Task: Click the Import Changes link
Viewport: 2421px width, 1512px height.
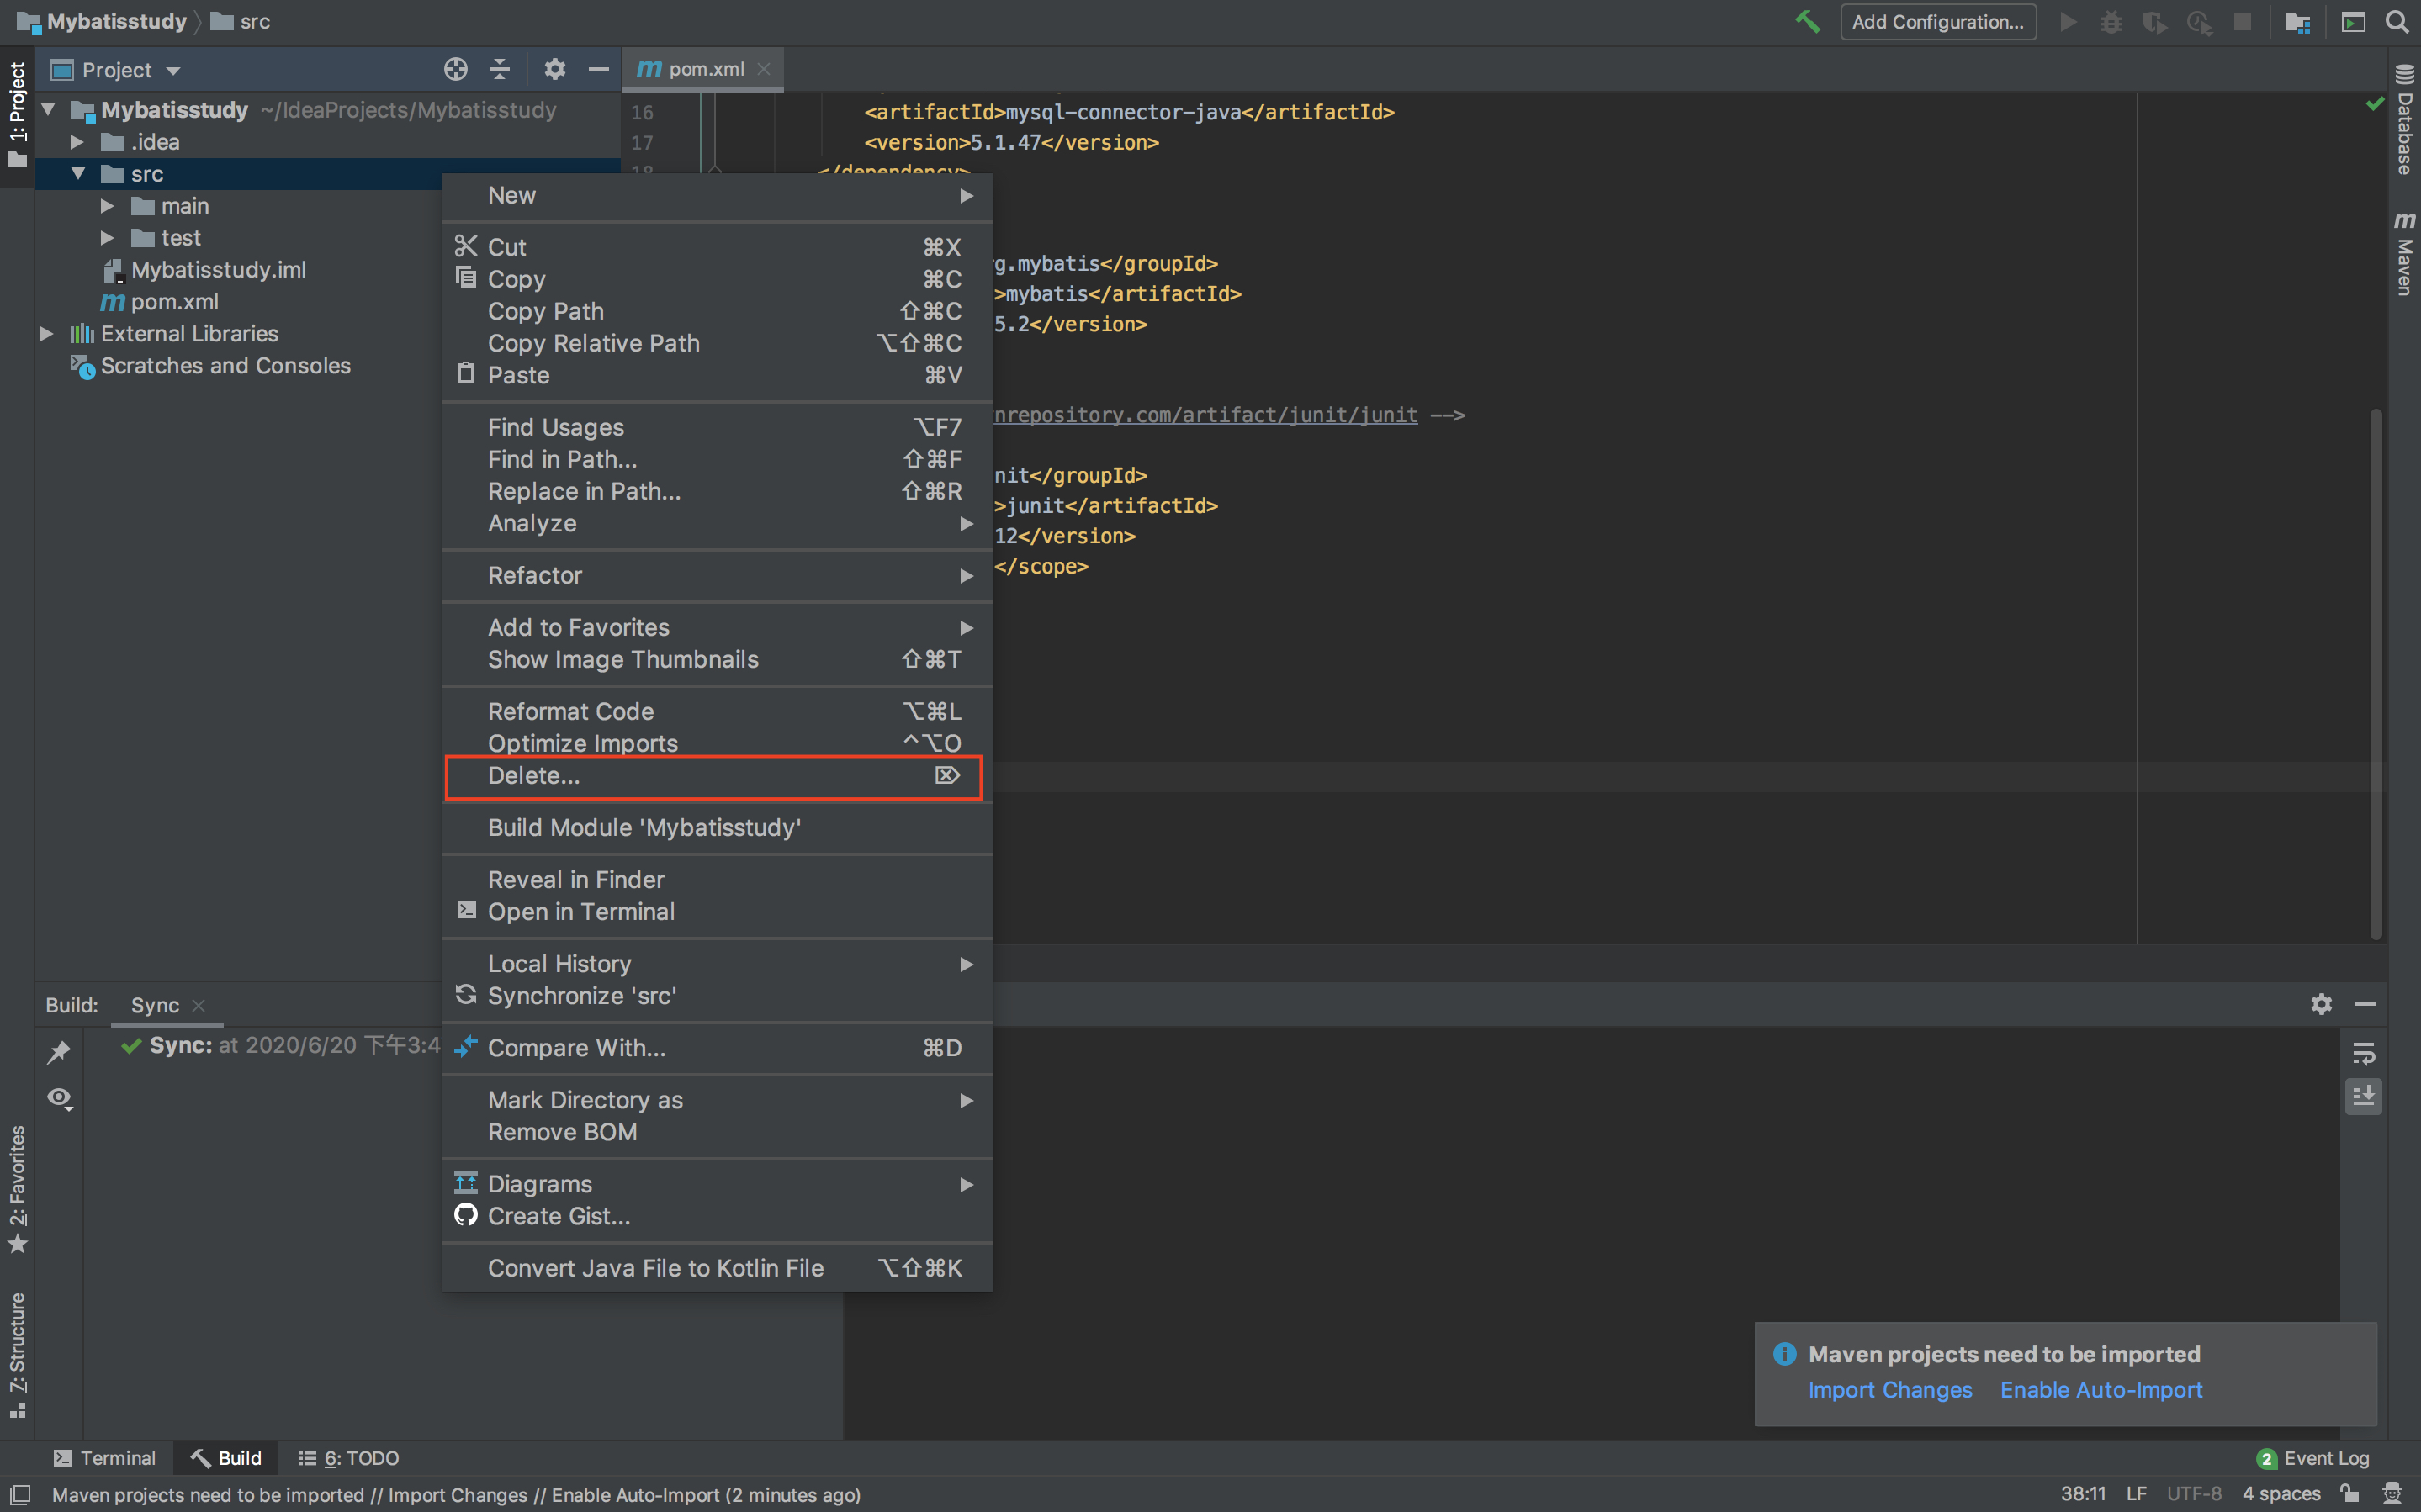Action: (x=1889, y=1390)
